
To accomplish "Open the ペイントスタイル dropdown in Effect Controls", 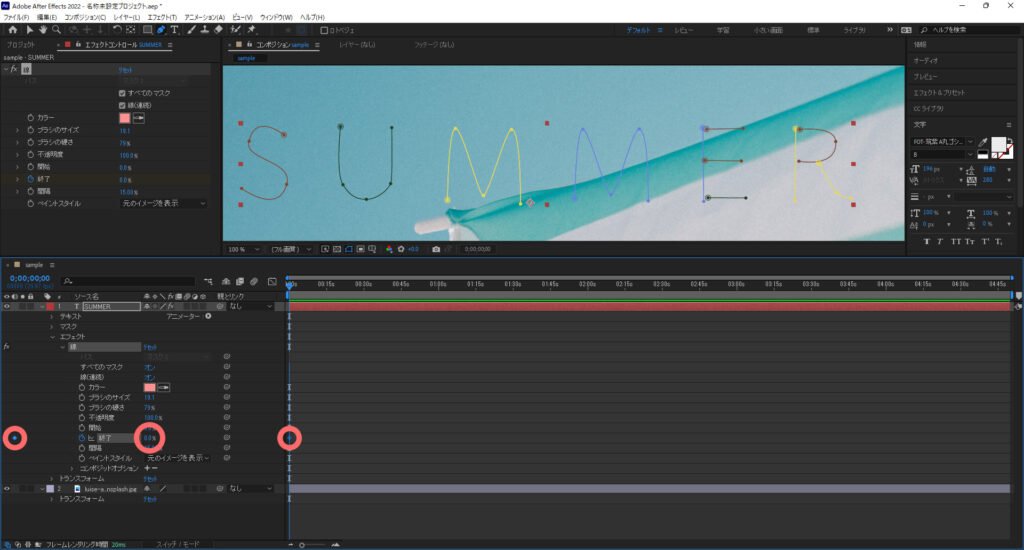I will [x=164, y=203].
